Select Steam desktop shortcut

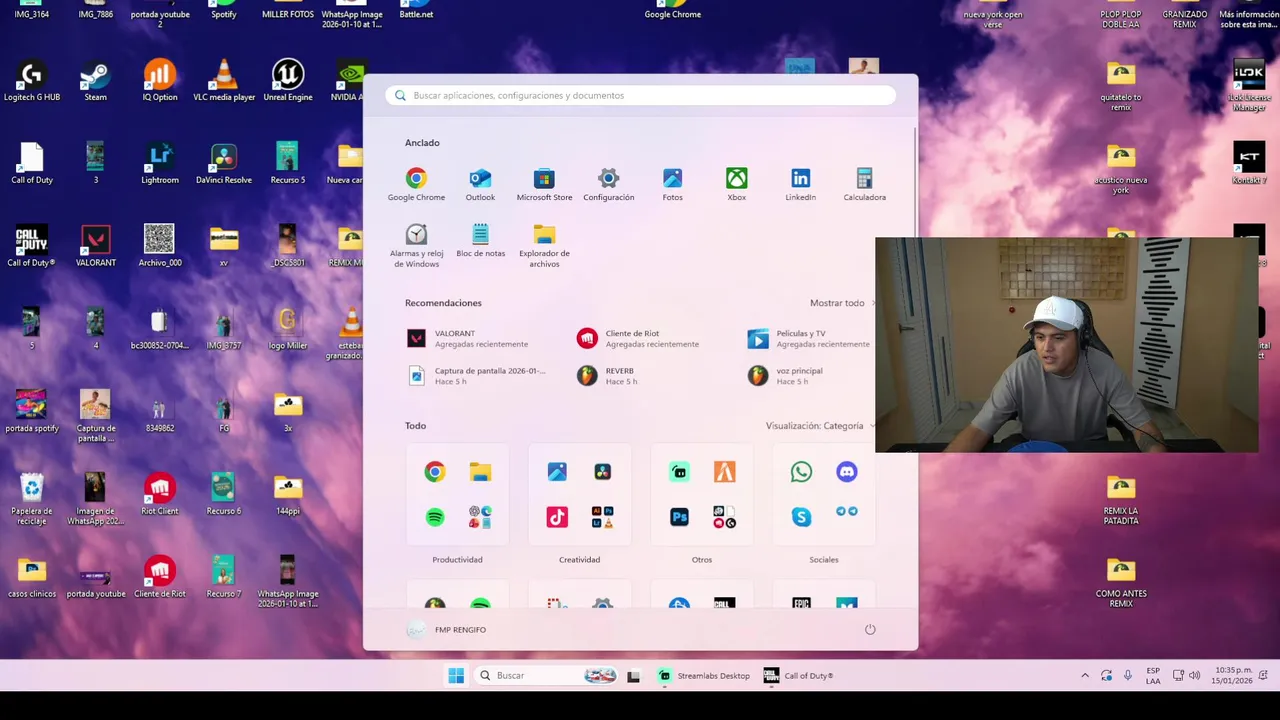(x=95, y=82)
